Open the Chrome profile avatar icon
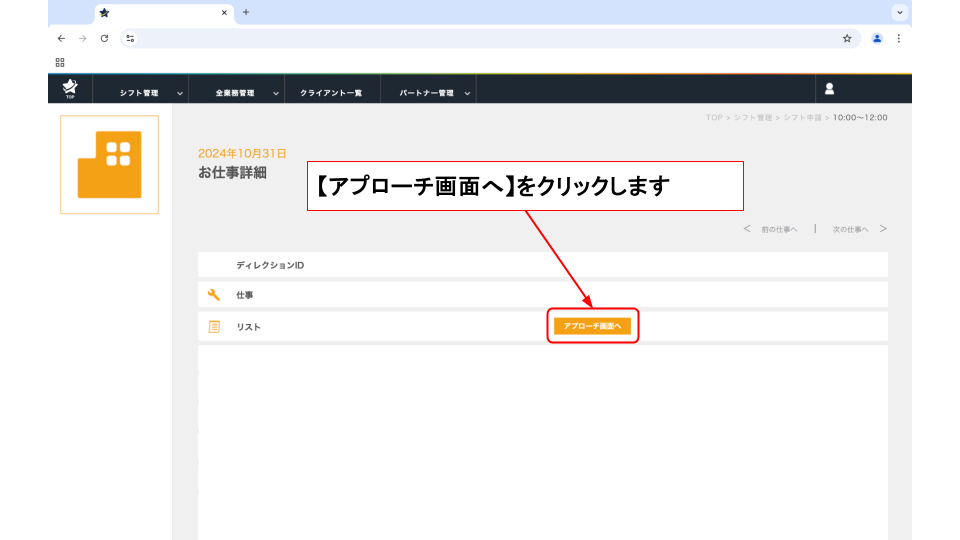The image size is (960, 540). point(877,38)
